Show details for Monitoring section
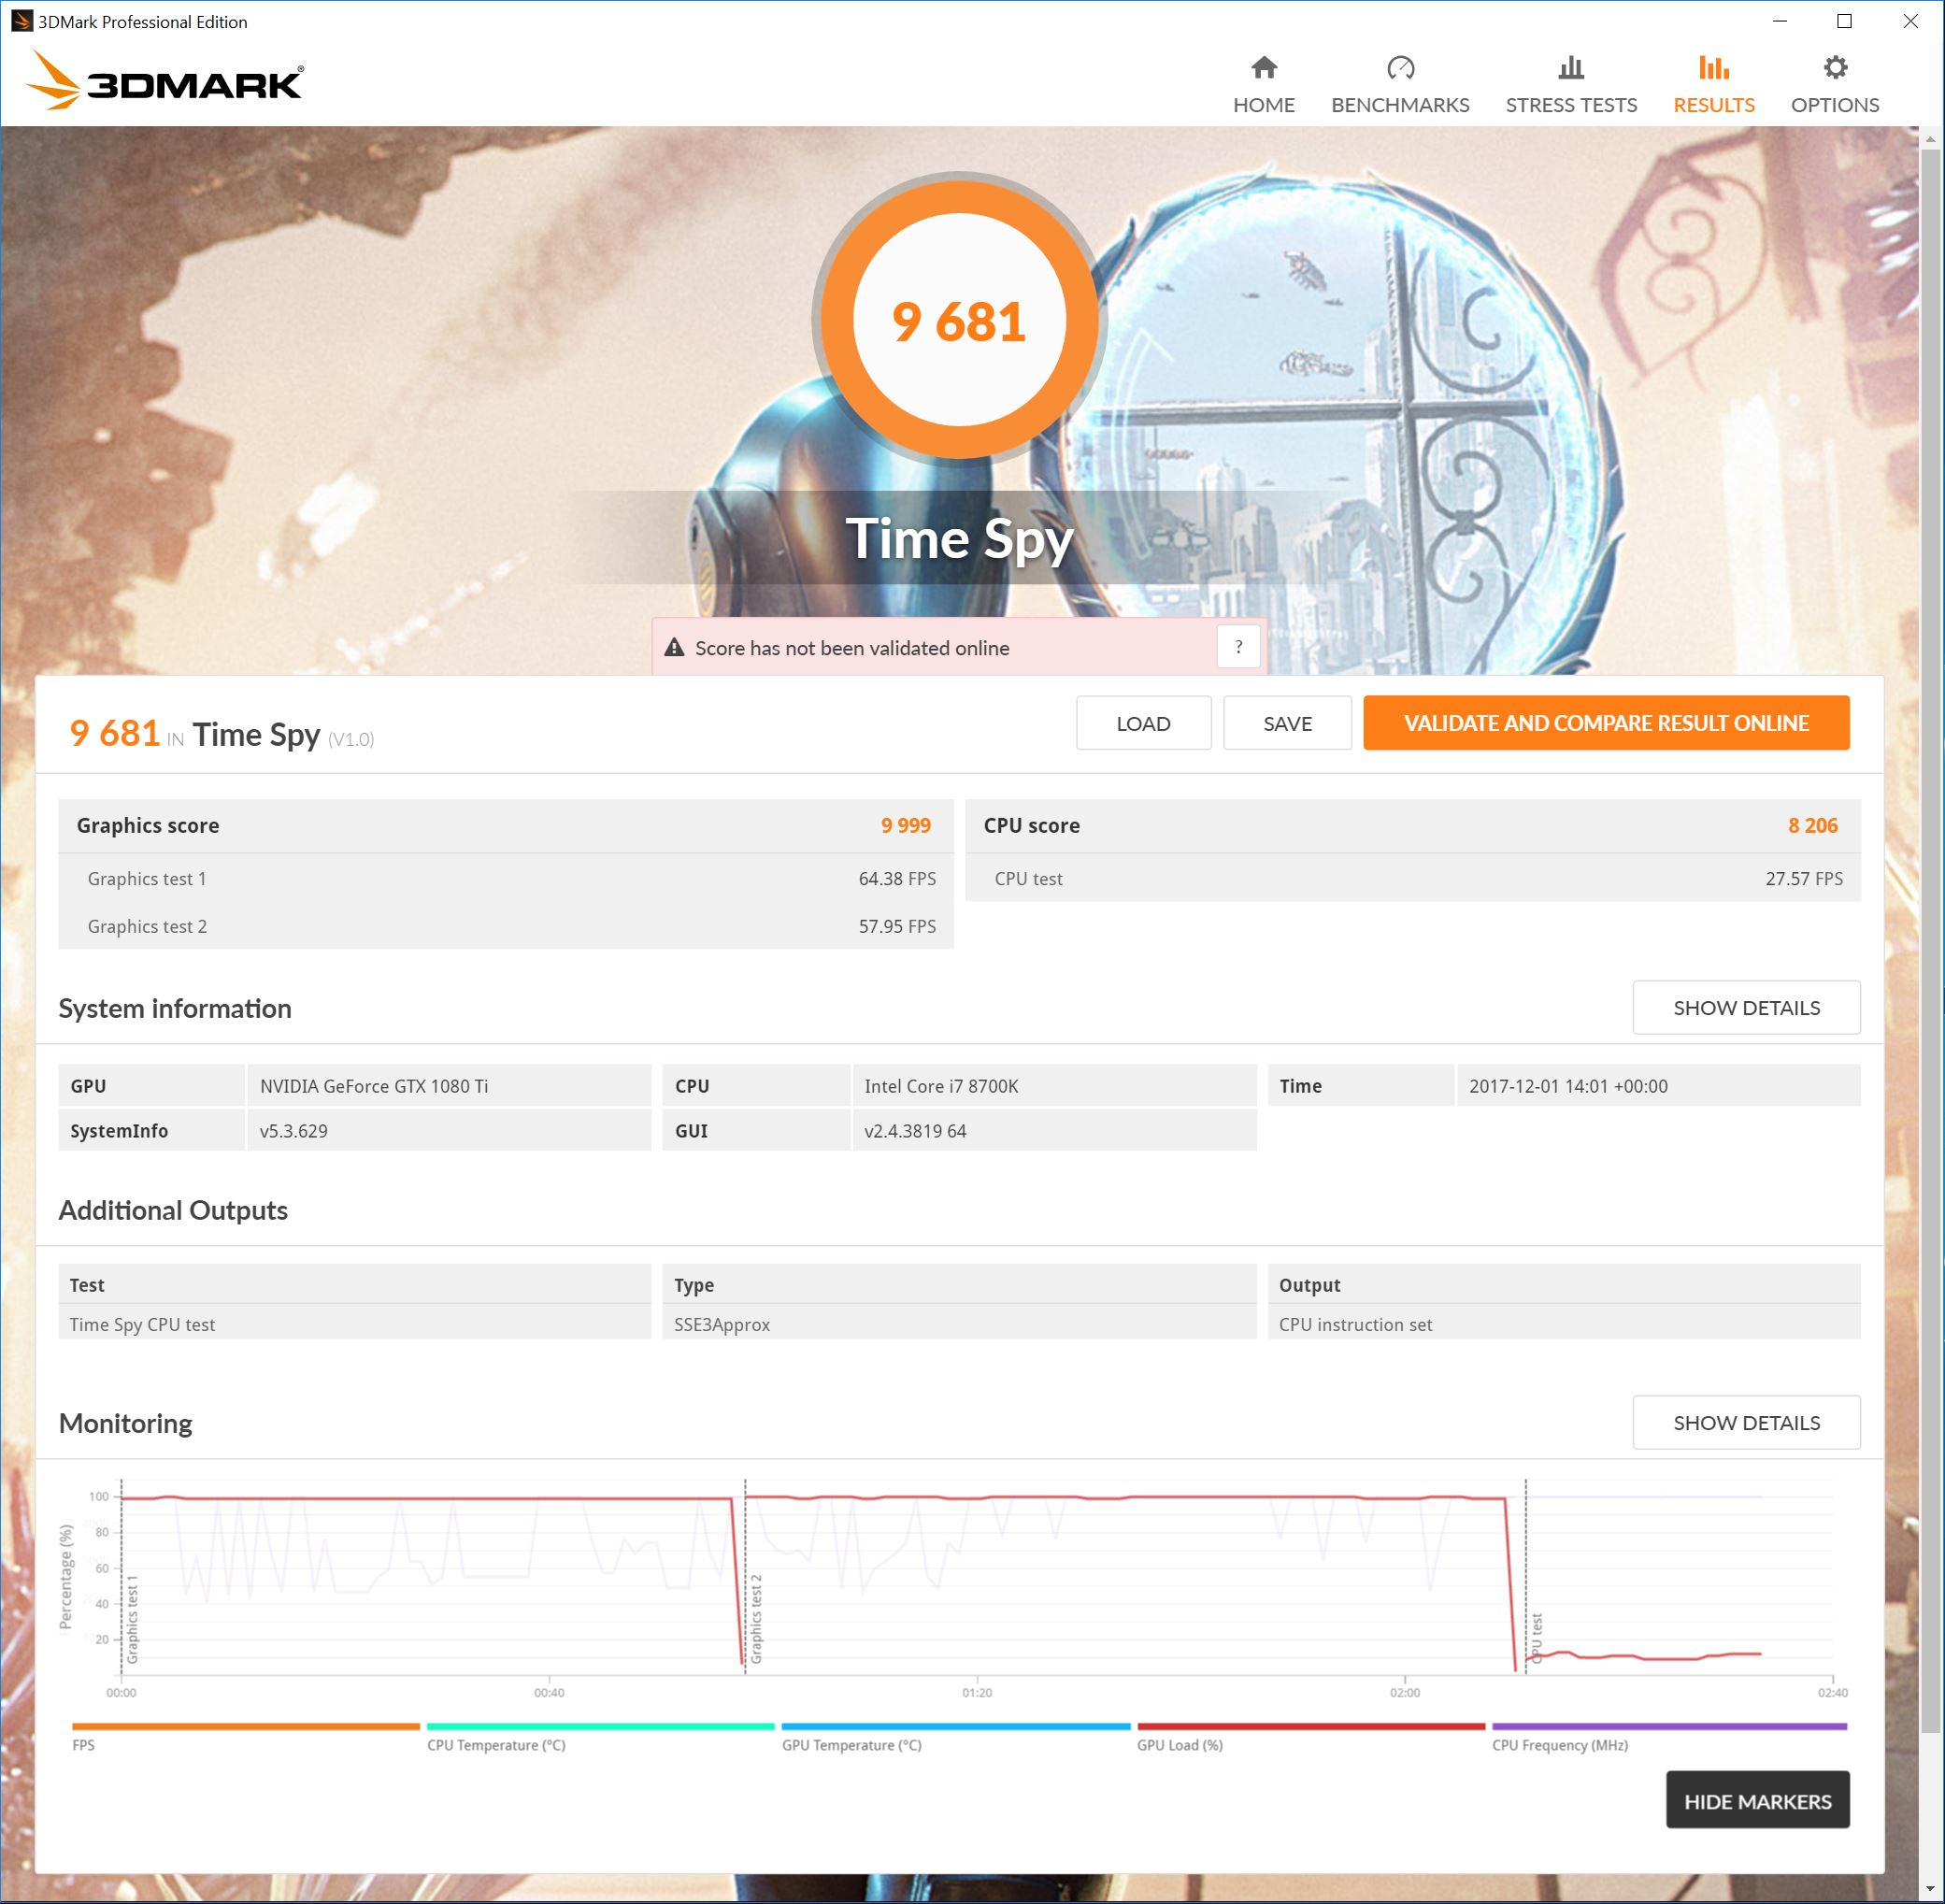1945x1904 pixels. (1746, 1422)
